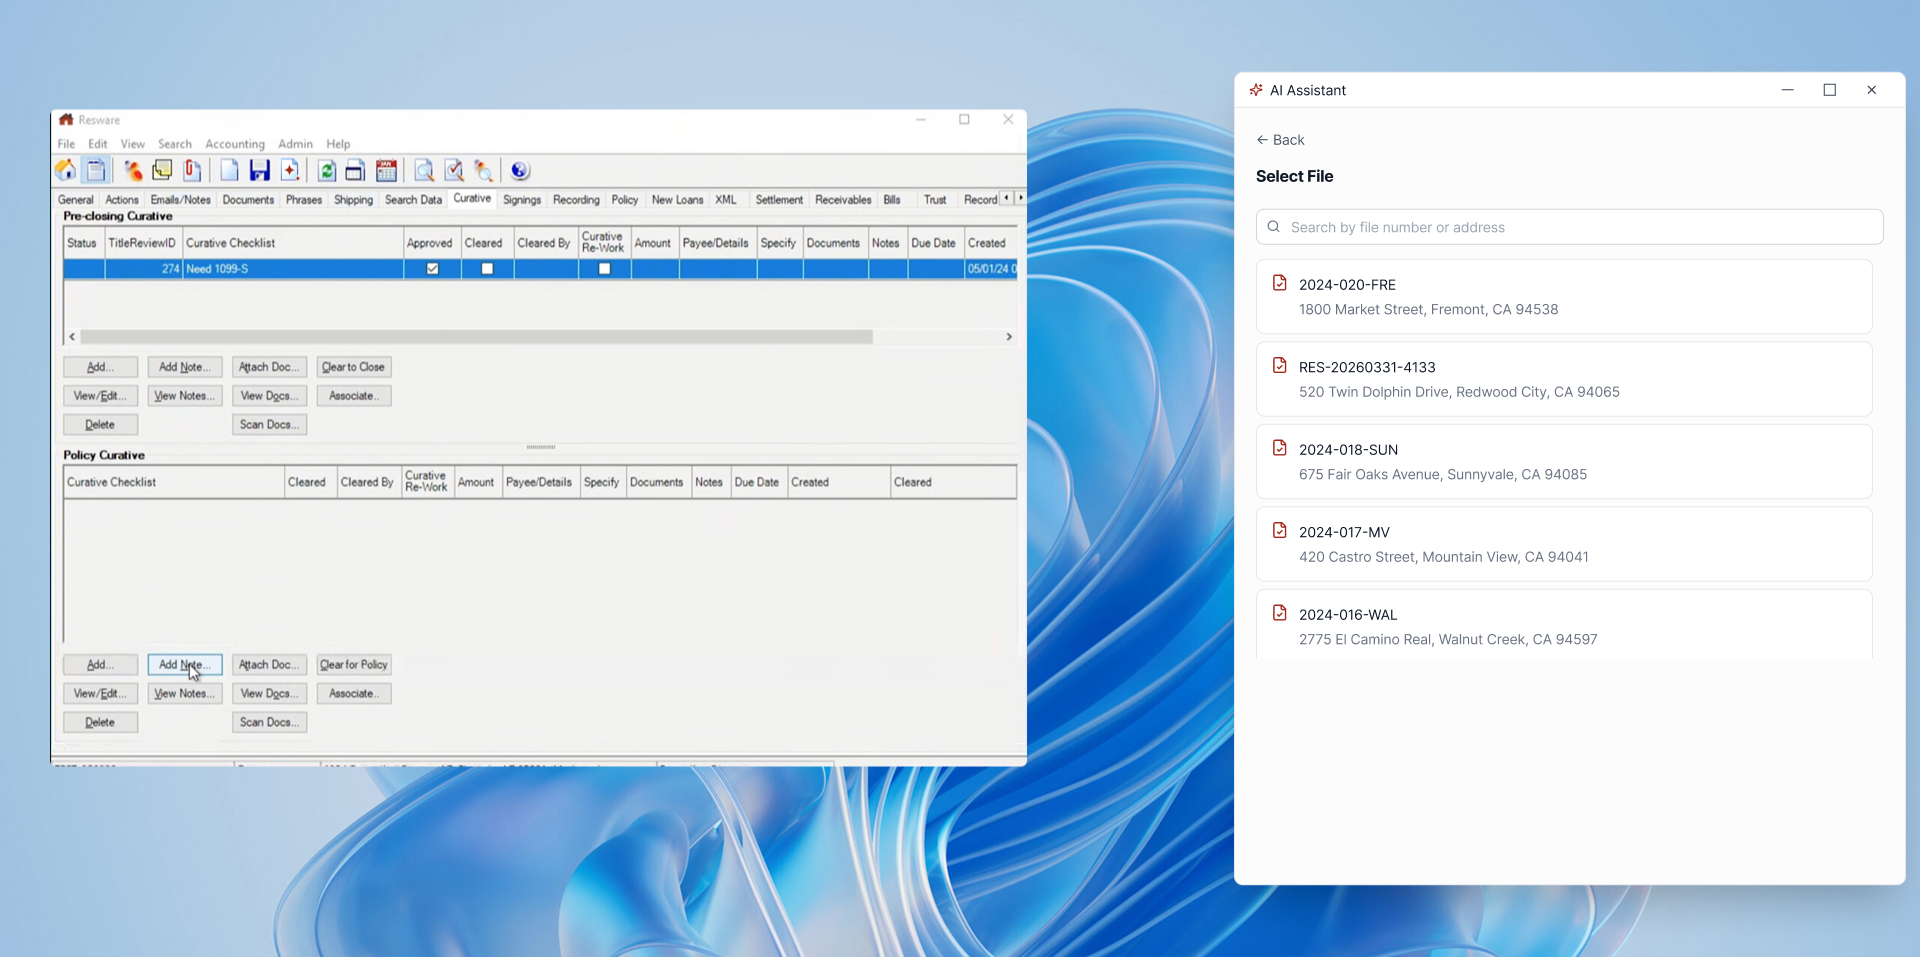Open the File menu

pos(66,144)
